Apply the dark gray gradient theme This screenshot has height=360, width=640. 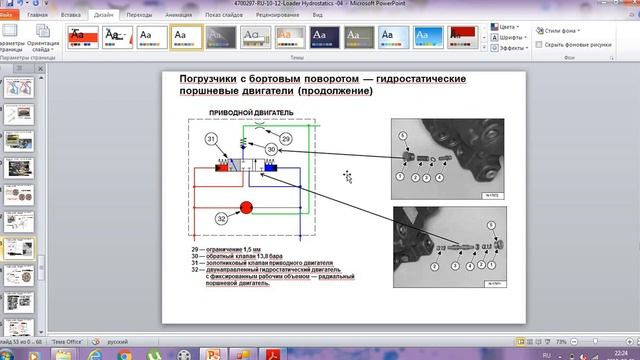tap(221, 38)
